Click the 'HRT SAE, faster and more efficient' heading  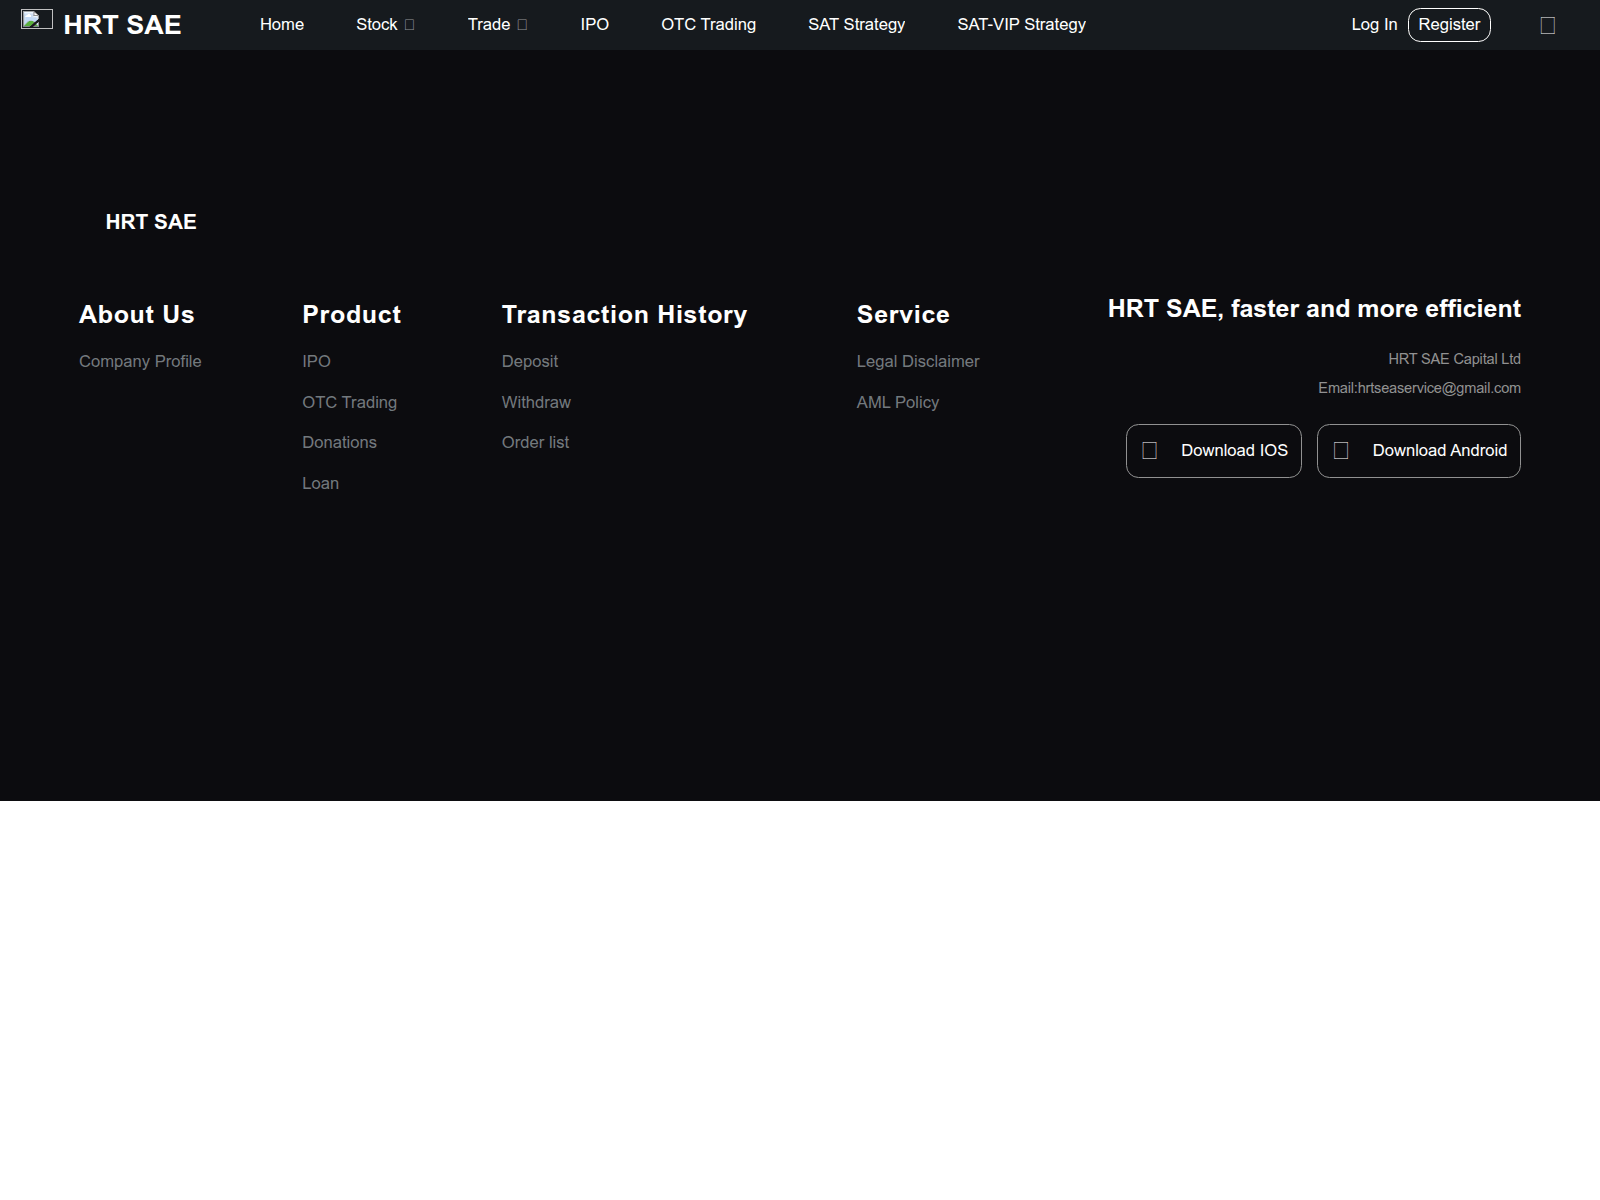(1314, 309)
